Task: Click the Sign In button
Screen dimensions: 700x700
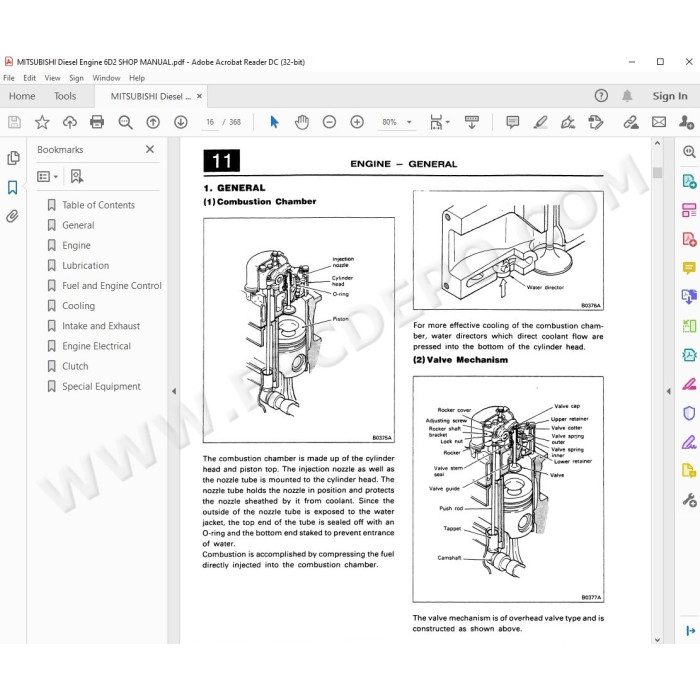Action: (670, 96)
